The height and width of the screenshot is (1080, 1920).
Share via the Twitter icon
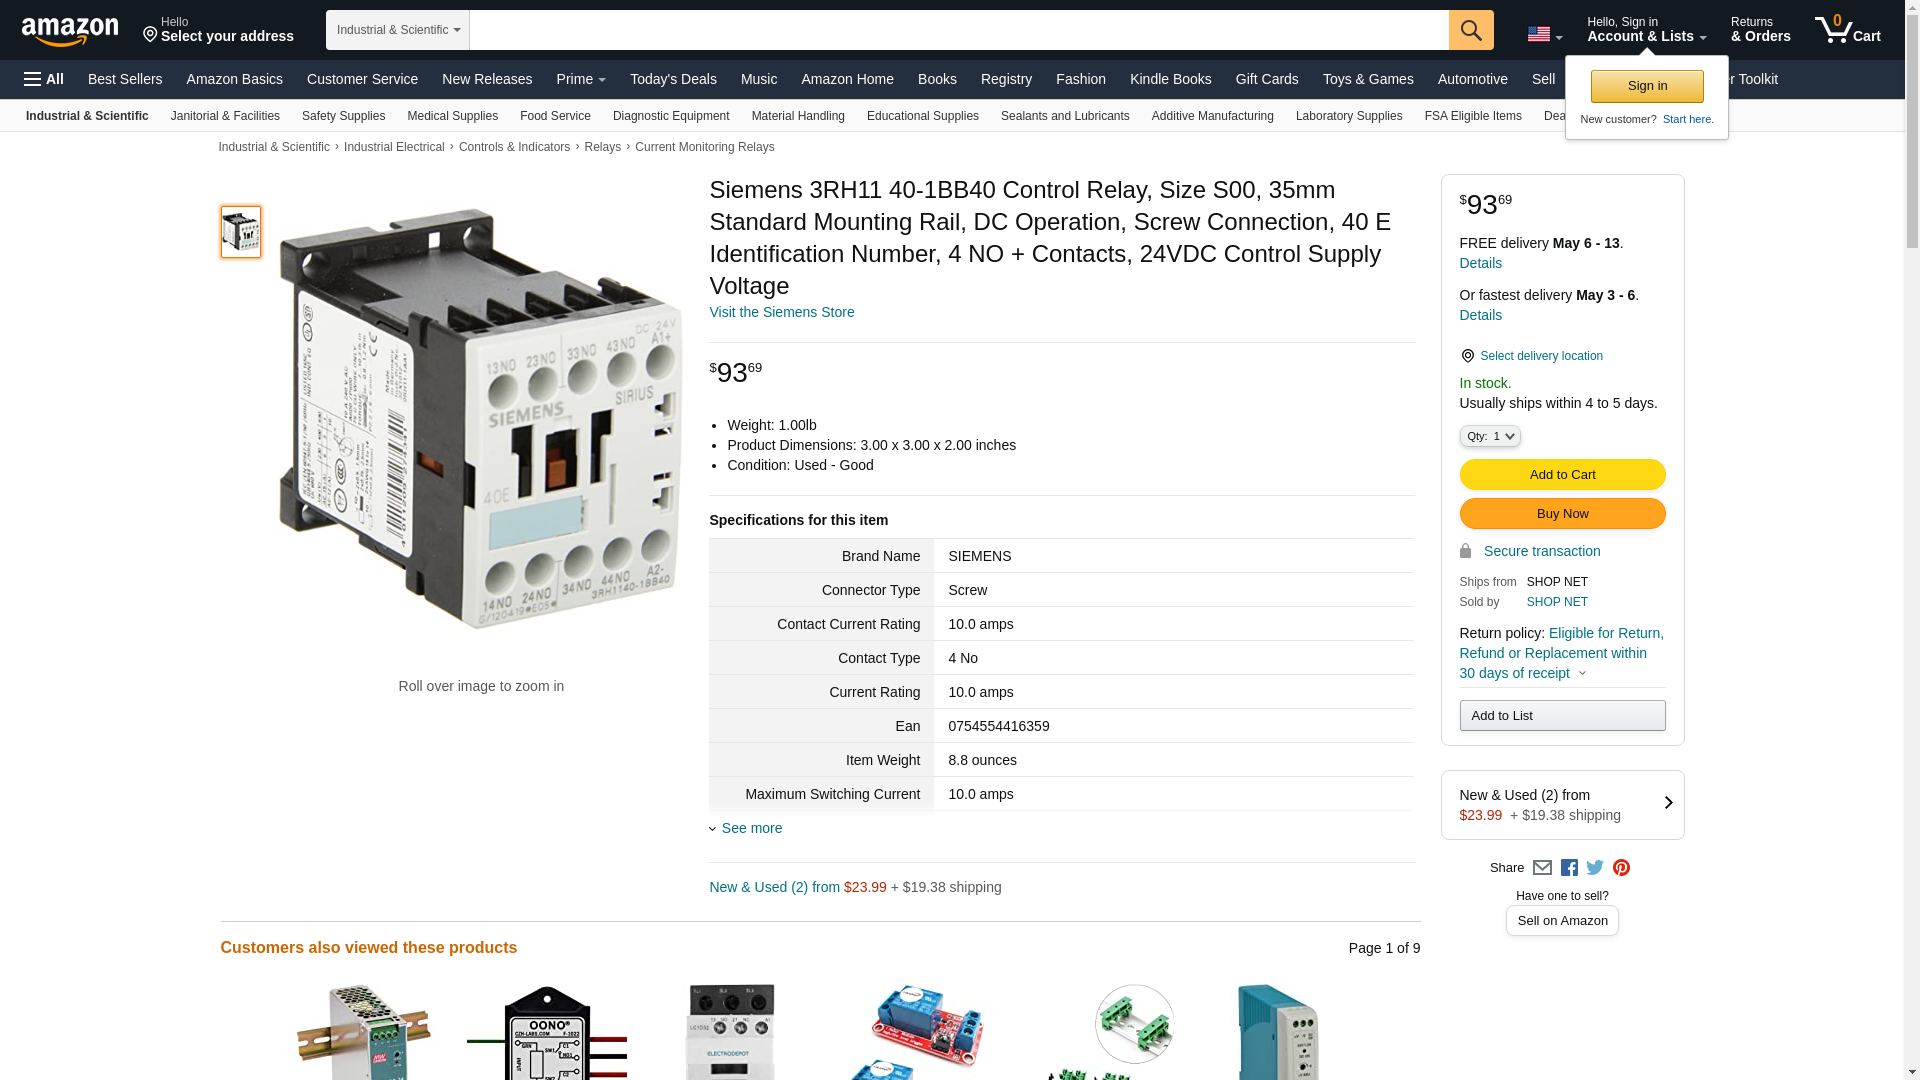click(1595, 868)
